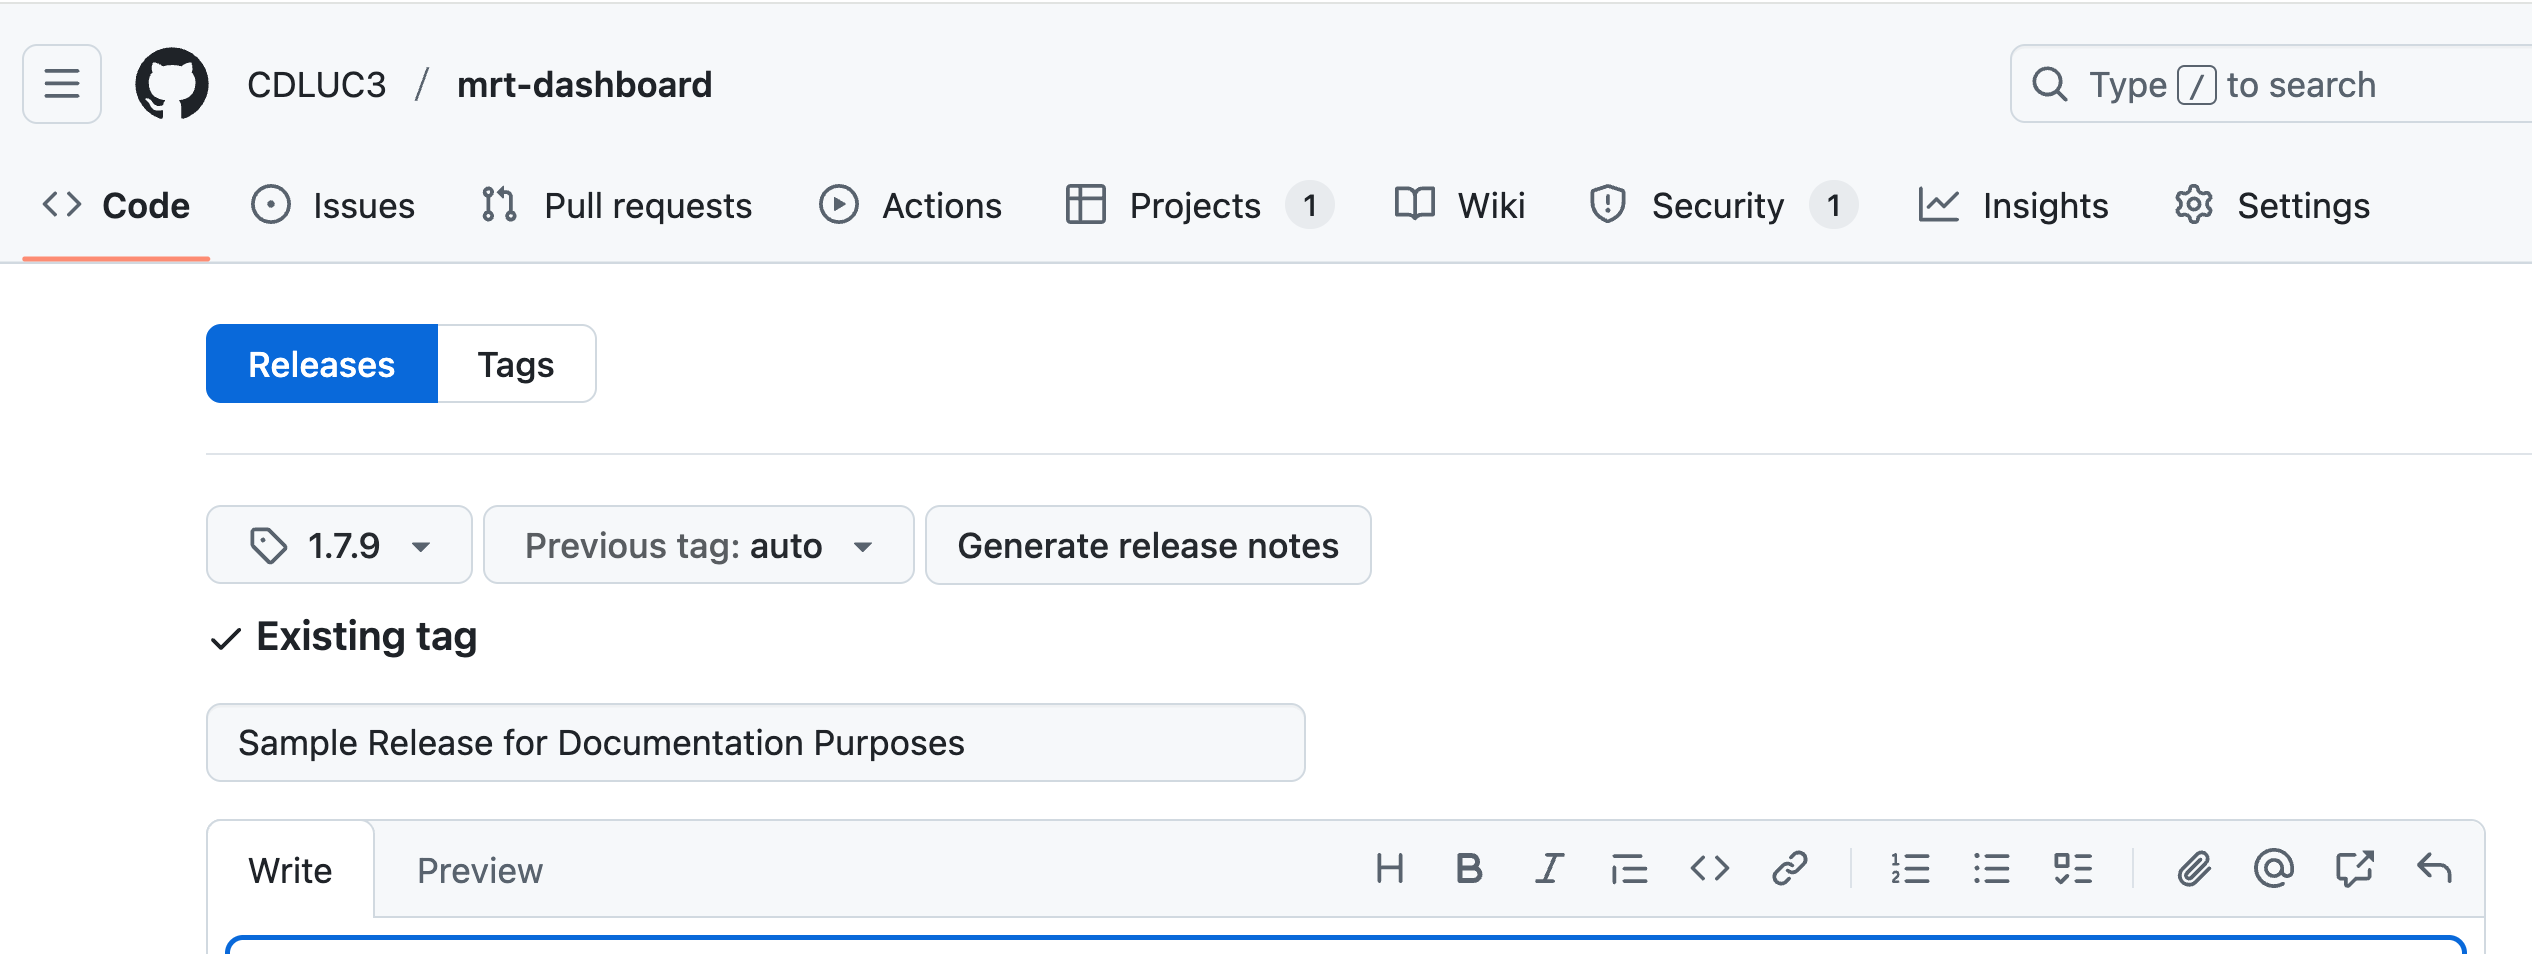Click the Security shield icon
Image resolution: width=2532 pixels, height=954 pixels.
[1608, 205]
